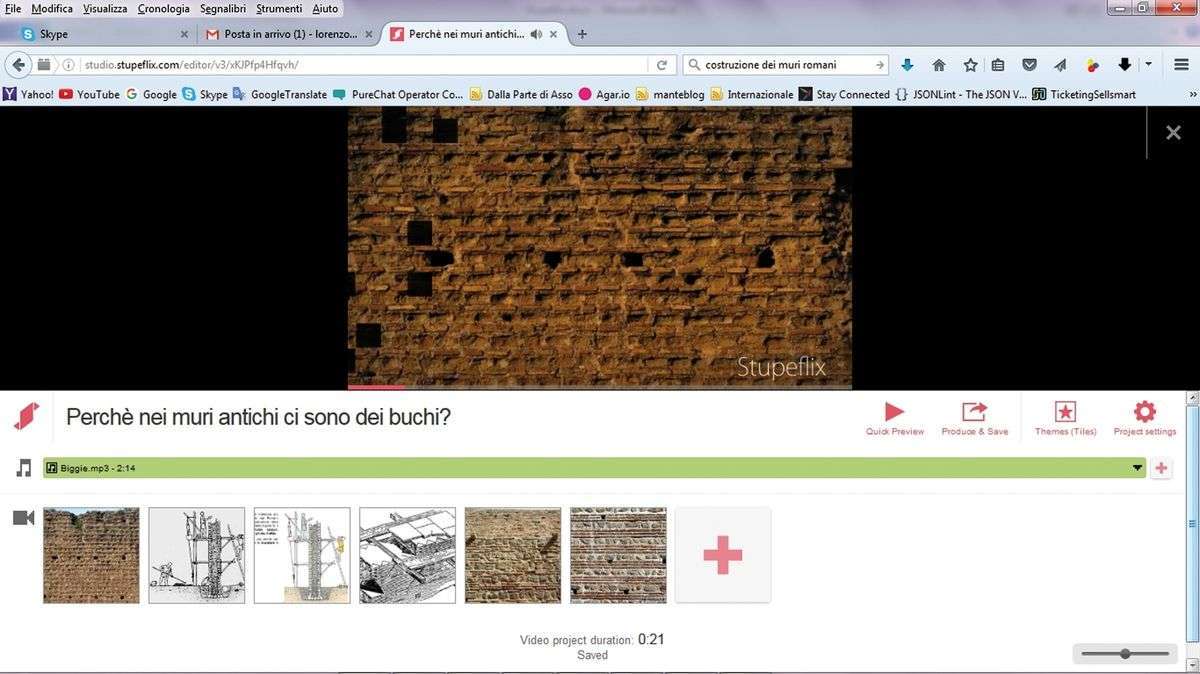Select the third thumbnail with text and drawing

click(x=302, y=555)
